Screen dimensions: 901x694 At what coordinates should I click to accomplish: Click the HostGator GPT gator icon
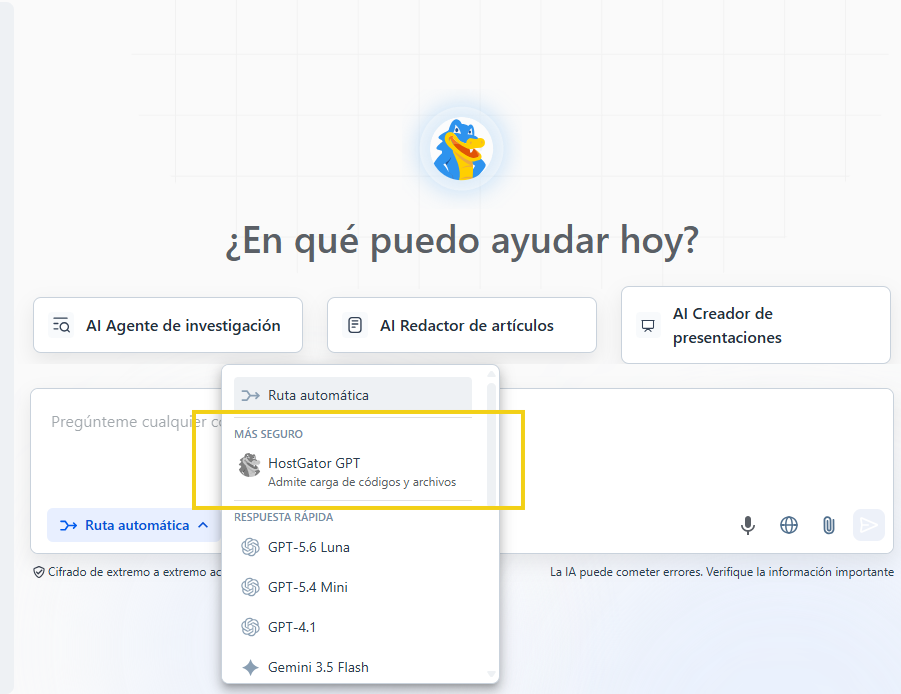point(249,465)
